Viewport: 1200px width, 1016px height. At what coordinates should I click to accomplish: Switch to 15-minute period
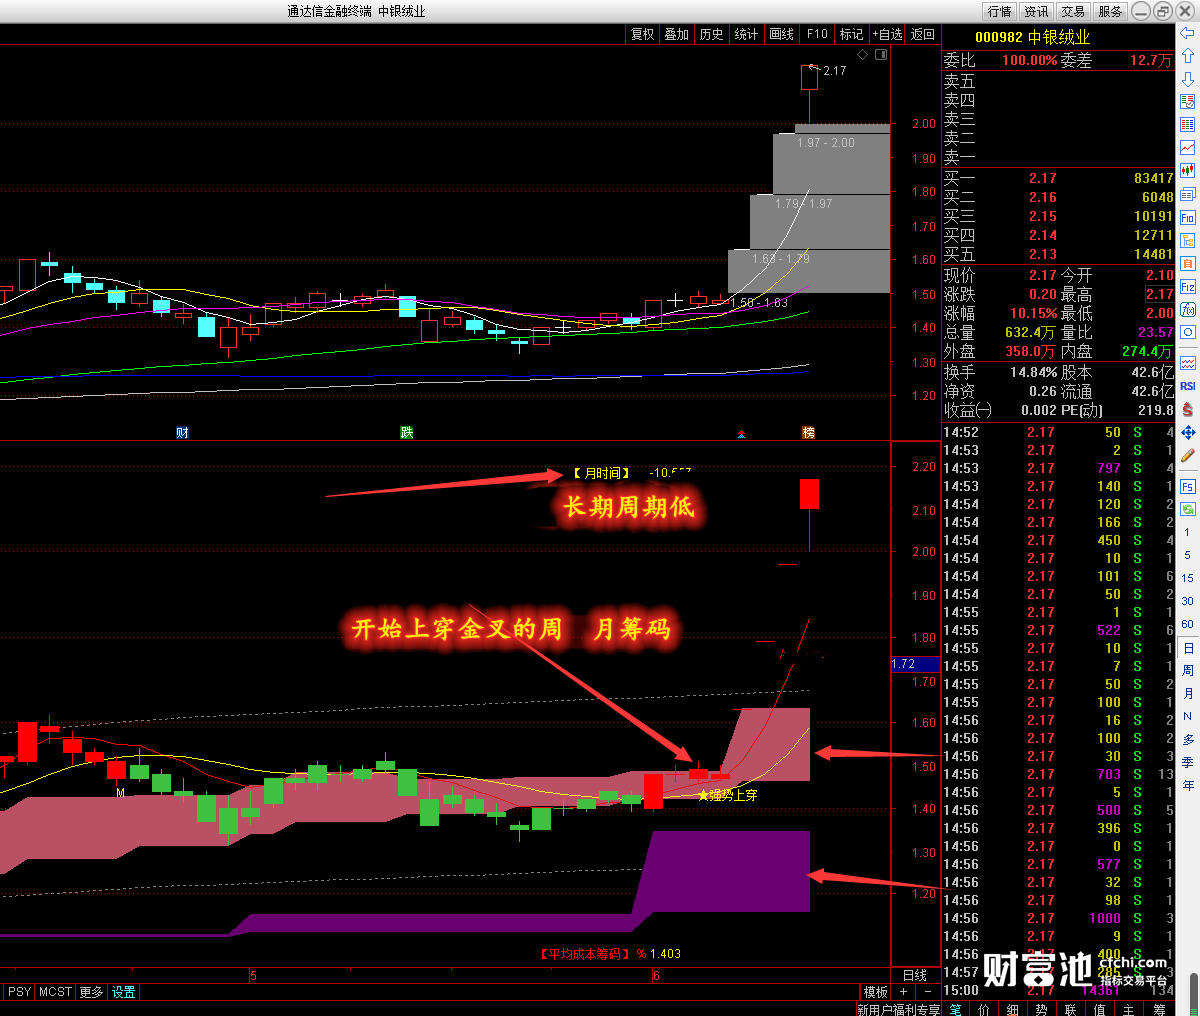(x=1188, y=578)
